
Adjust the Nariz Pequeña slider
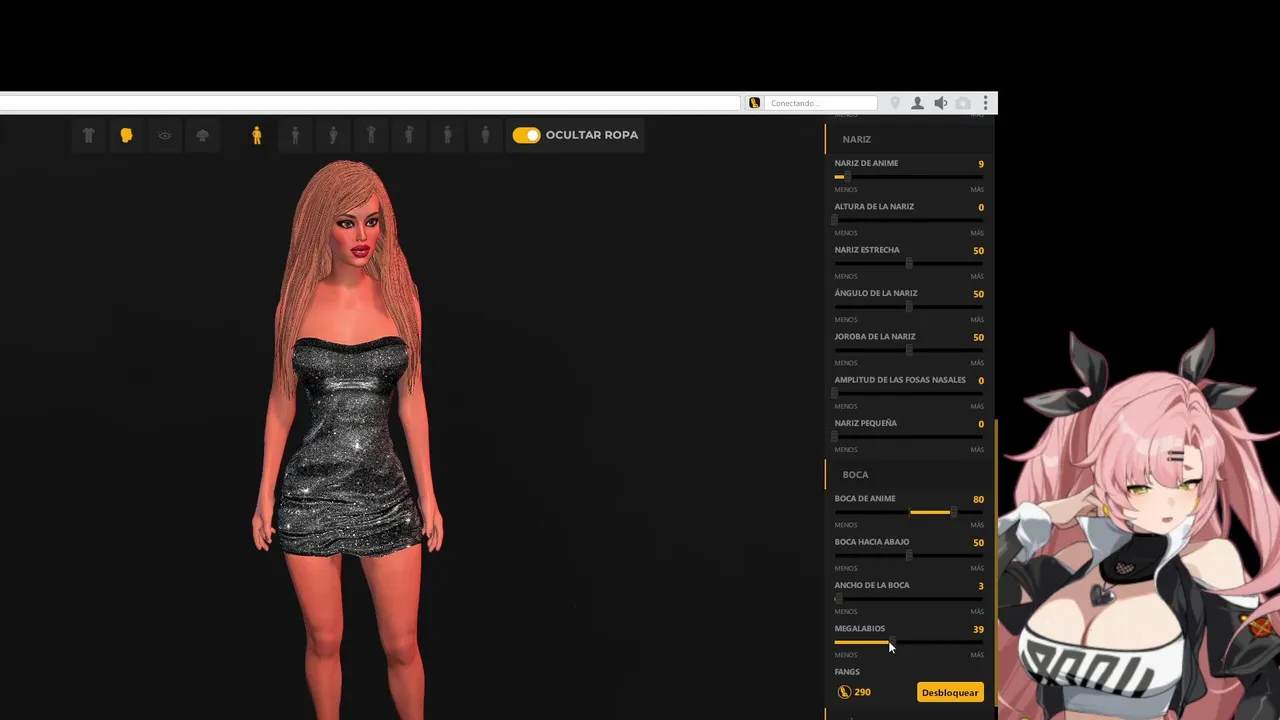coord(909,437)
